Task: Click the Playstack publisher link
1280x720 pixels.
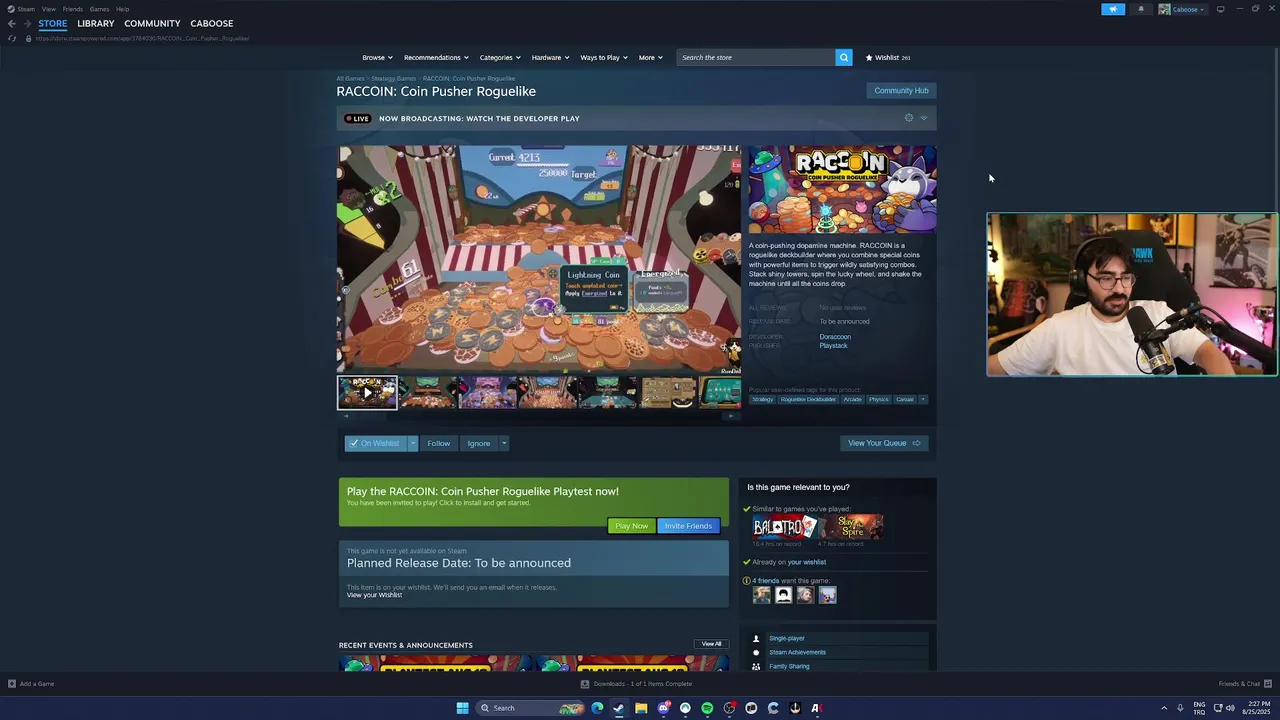Action: point(833,346)
